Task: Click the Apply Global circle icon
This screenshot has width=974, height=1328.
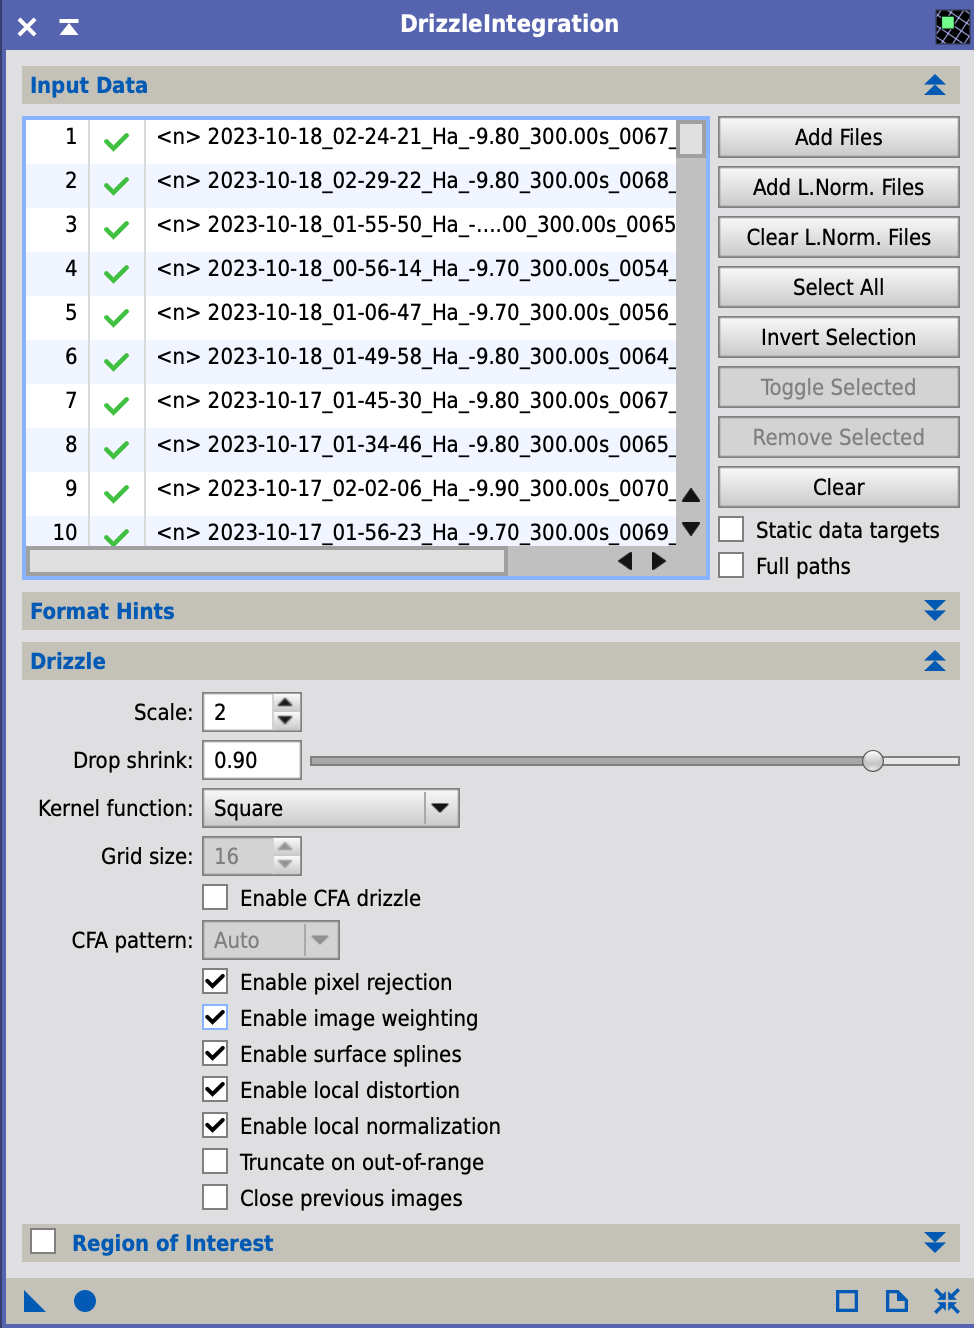Action: pos(85,1301)
